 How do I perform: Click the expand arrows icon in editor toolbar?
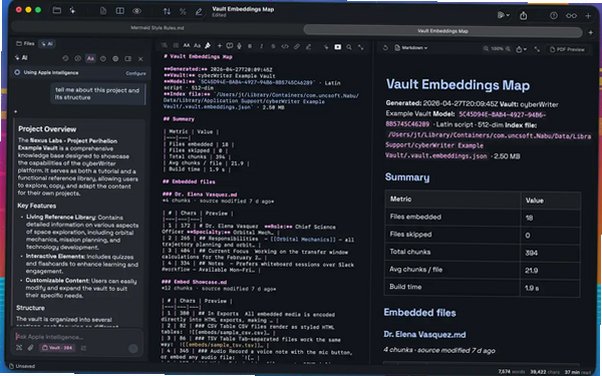point(361,47)
